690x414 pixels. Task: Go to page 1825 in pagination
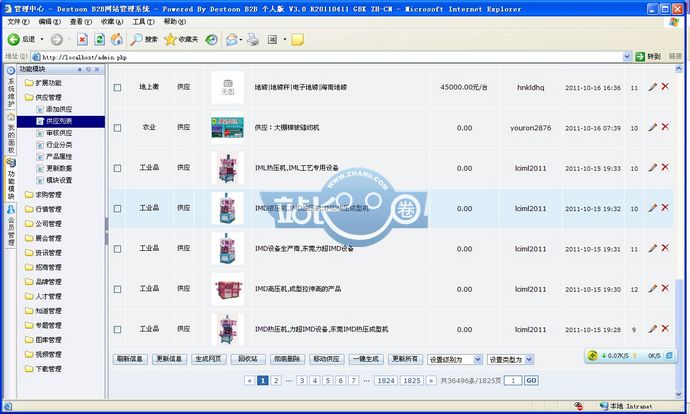pyautogui.click(x=411, y=380)
